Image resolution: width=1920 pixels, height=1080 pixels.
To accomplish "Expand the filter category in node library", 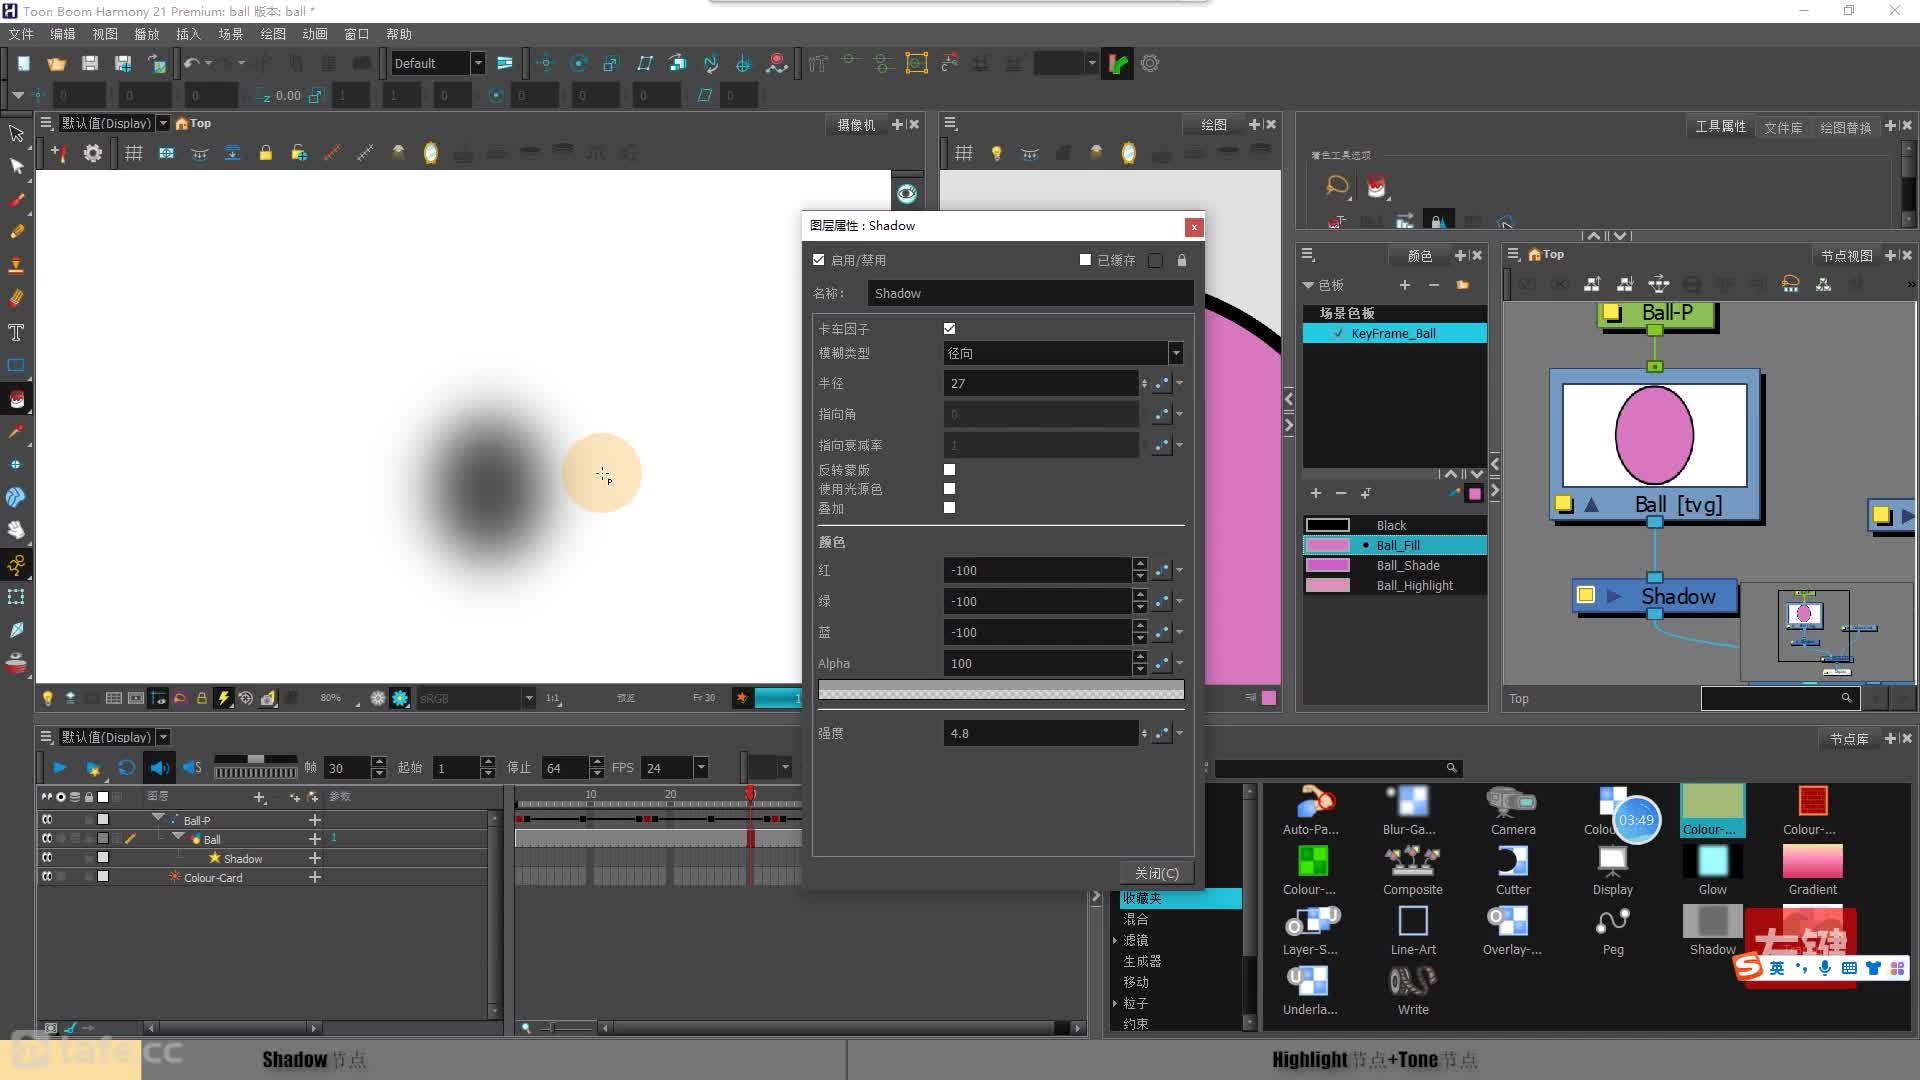I will (x=1115, y=940).
